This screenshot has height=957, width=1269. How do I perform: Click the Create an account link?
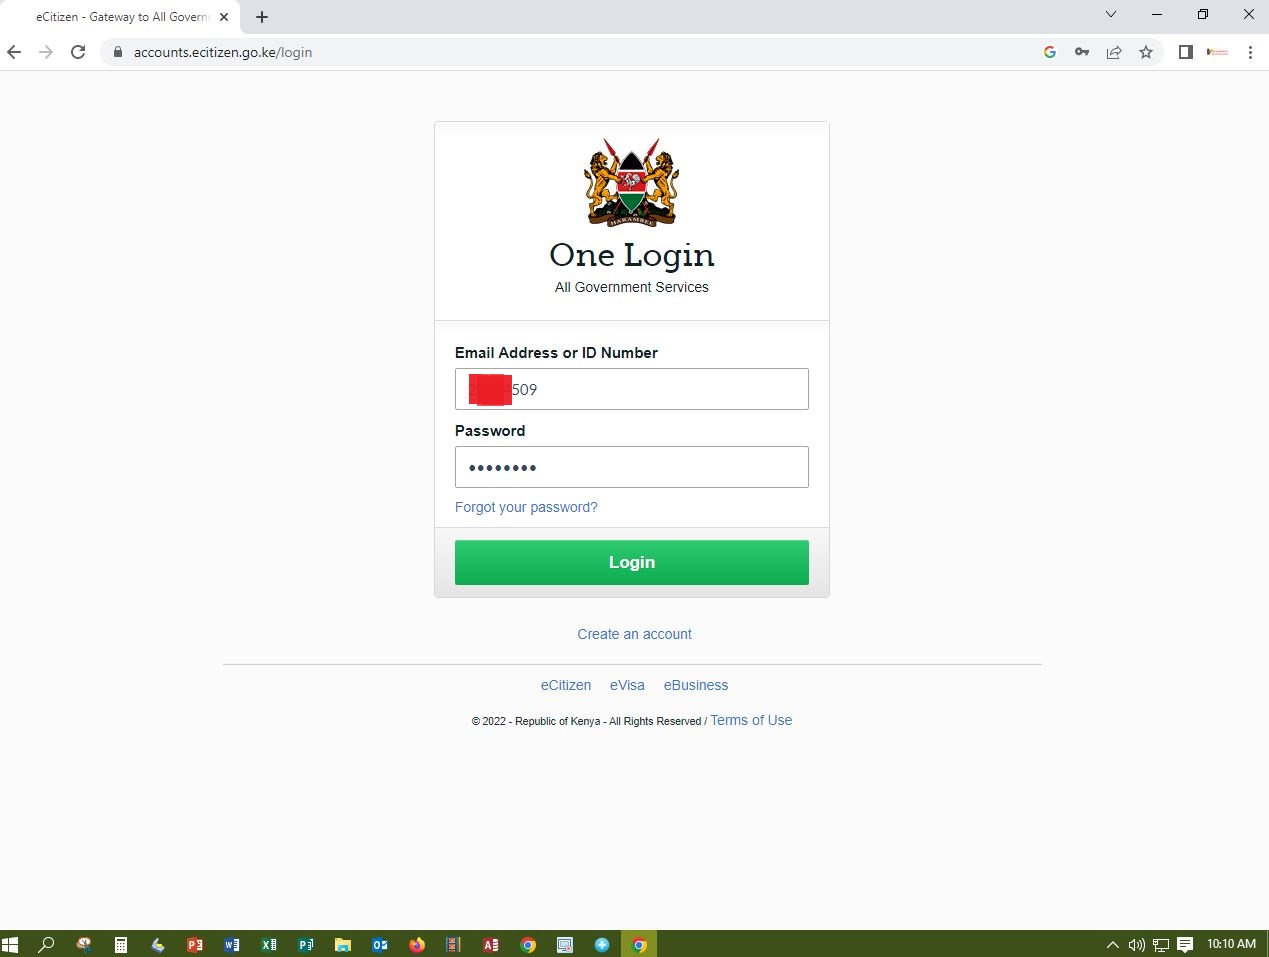(634, 634)
